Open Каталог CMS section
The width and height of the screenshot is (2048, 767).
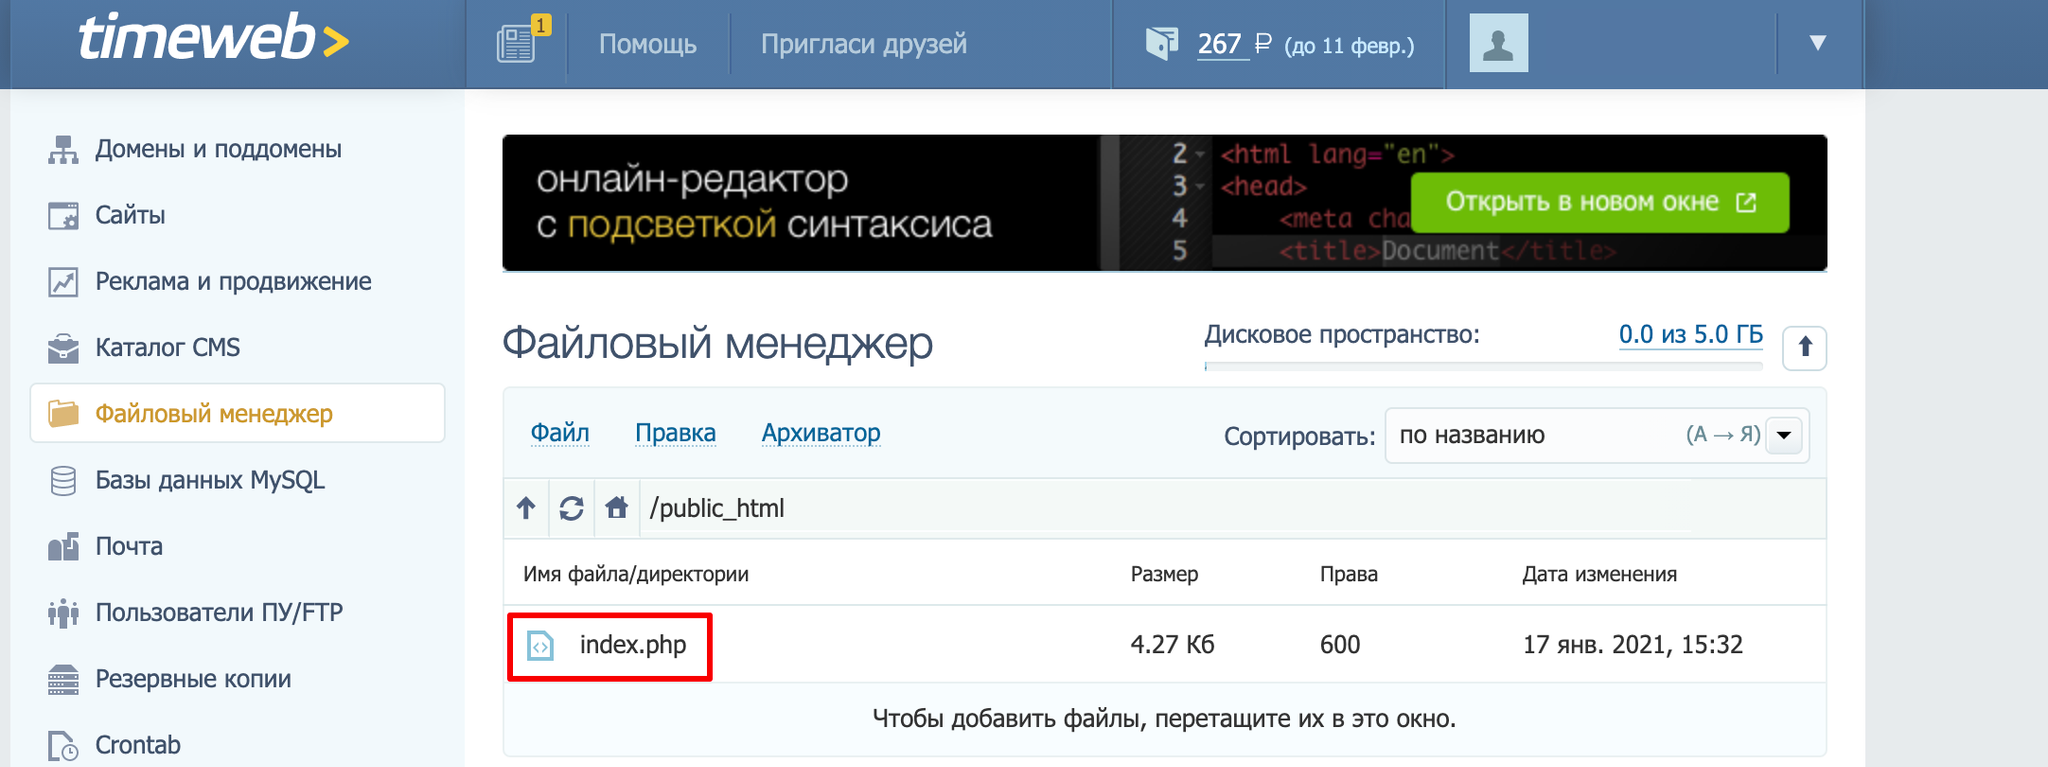click(167, 347)
